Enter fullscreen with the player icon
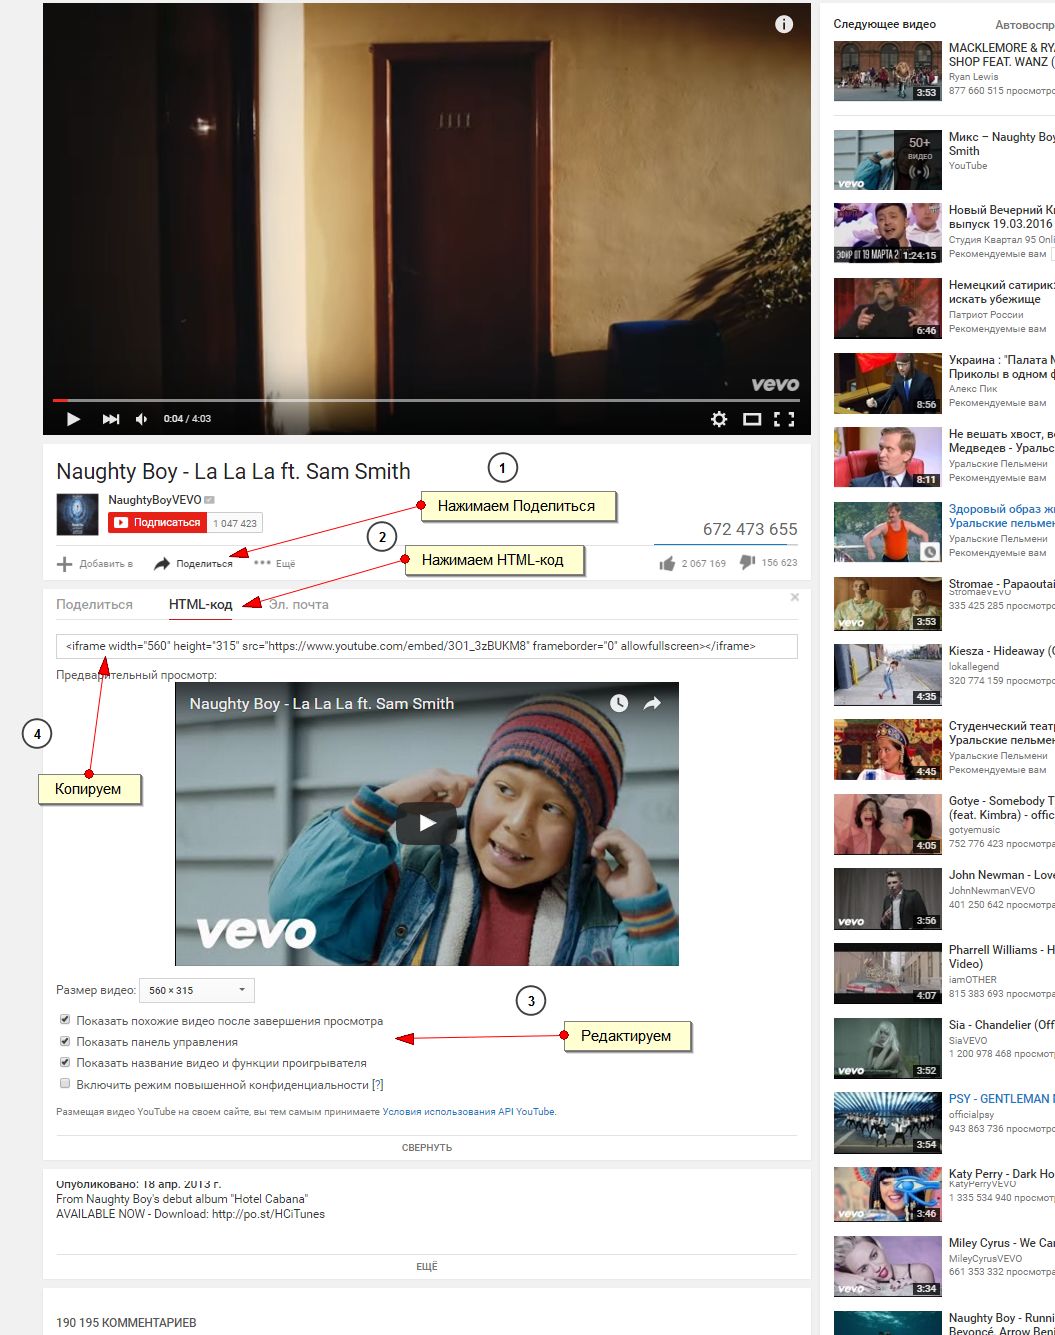Viewport: 1055px width, 1335px height. (x=785, y=419)
